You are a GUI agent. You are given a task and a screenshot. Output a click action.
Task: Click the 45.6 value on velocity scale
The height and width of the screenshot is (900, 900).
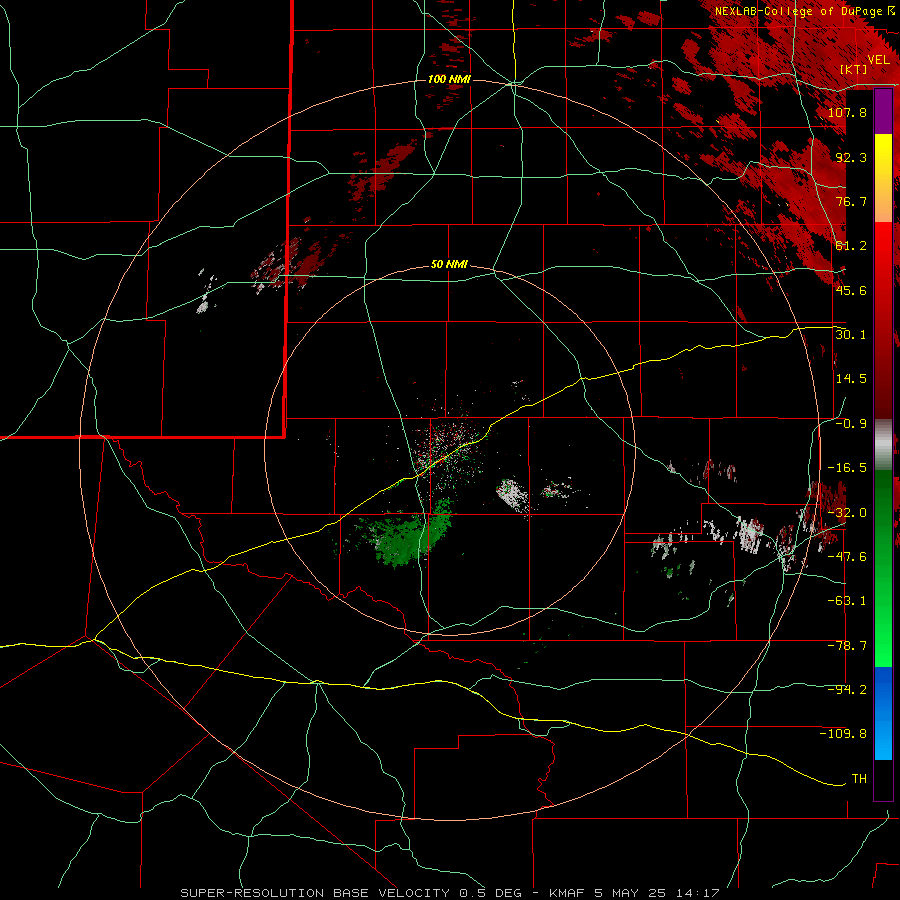(x=851, y=290)
